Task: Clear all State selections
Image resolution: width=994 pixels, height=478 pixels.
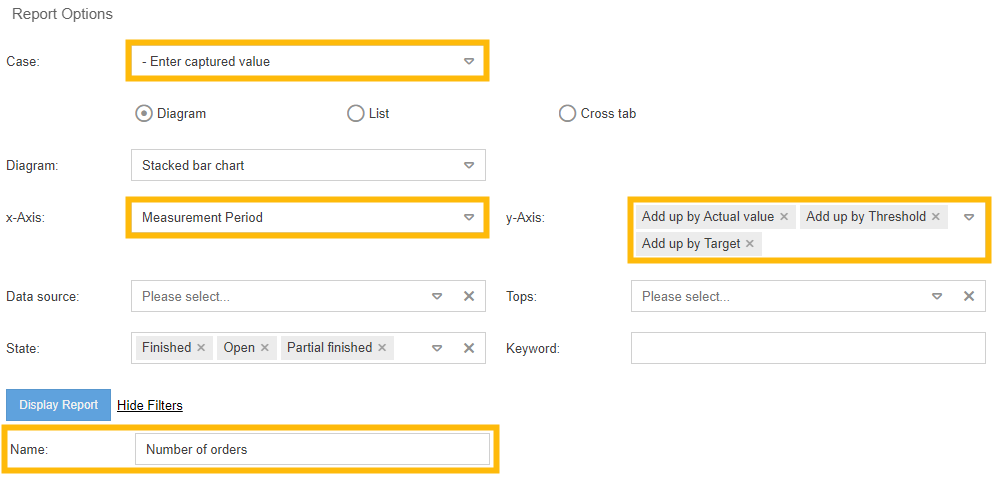Action: [468, 348]
